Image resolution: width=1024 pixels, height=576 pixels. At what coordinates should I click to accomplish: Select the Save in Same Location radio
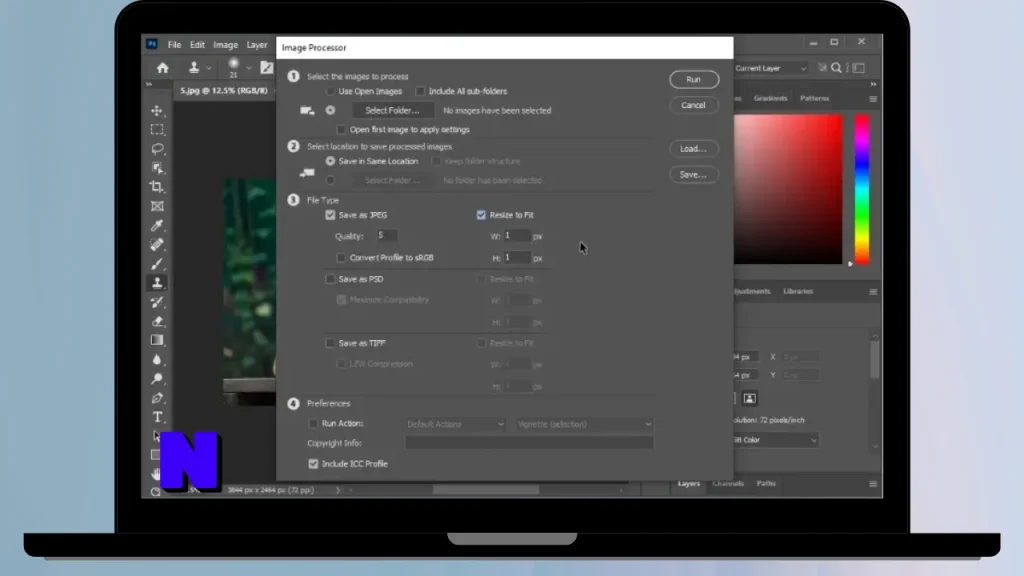pyautogui.click(x=330, y=161)
